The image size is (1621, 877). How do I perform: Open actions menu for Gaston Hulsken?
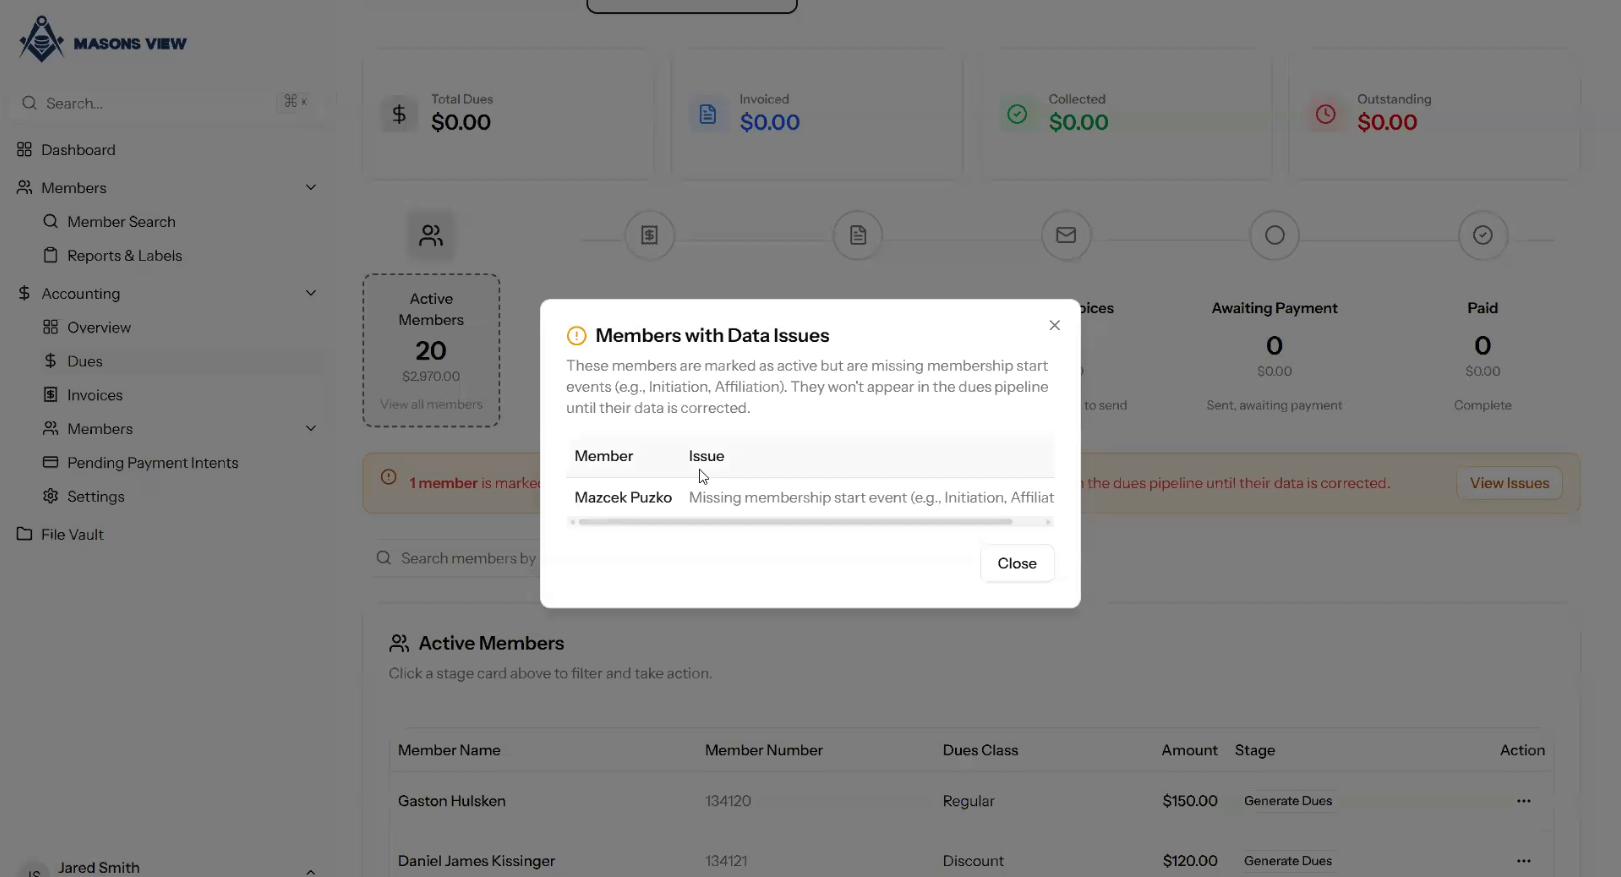tap(1523, 801)
